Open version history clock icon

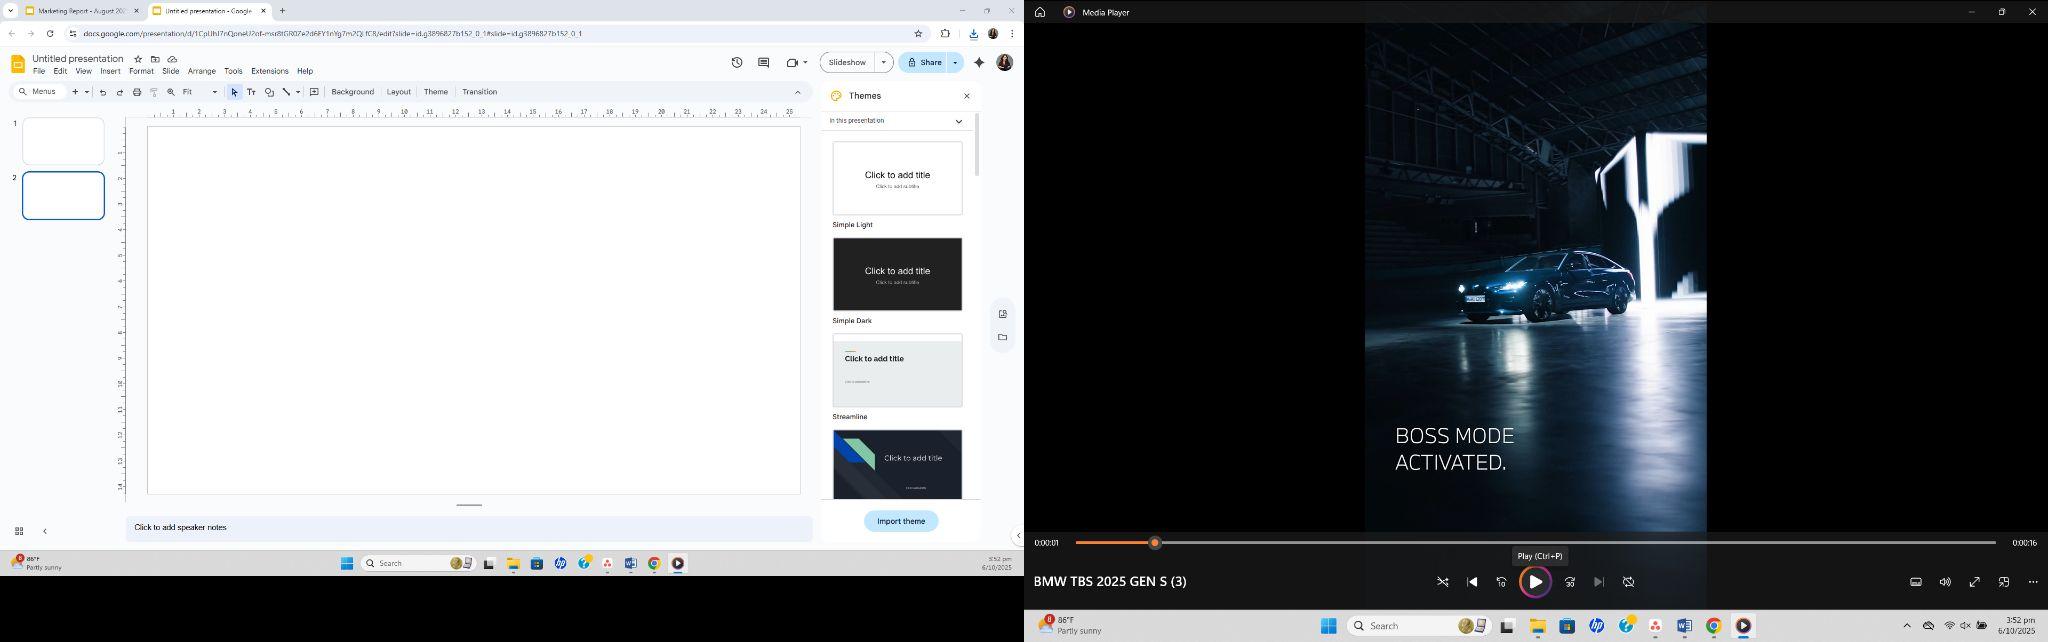tap(737, 62)
